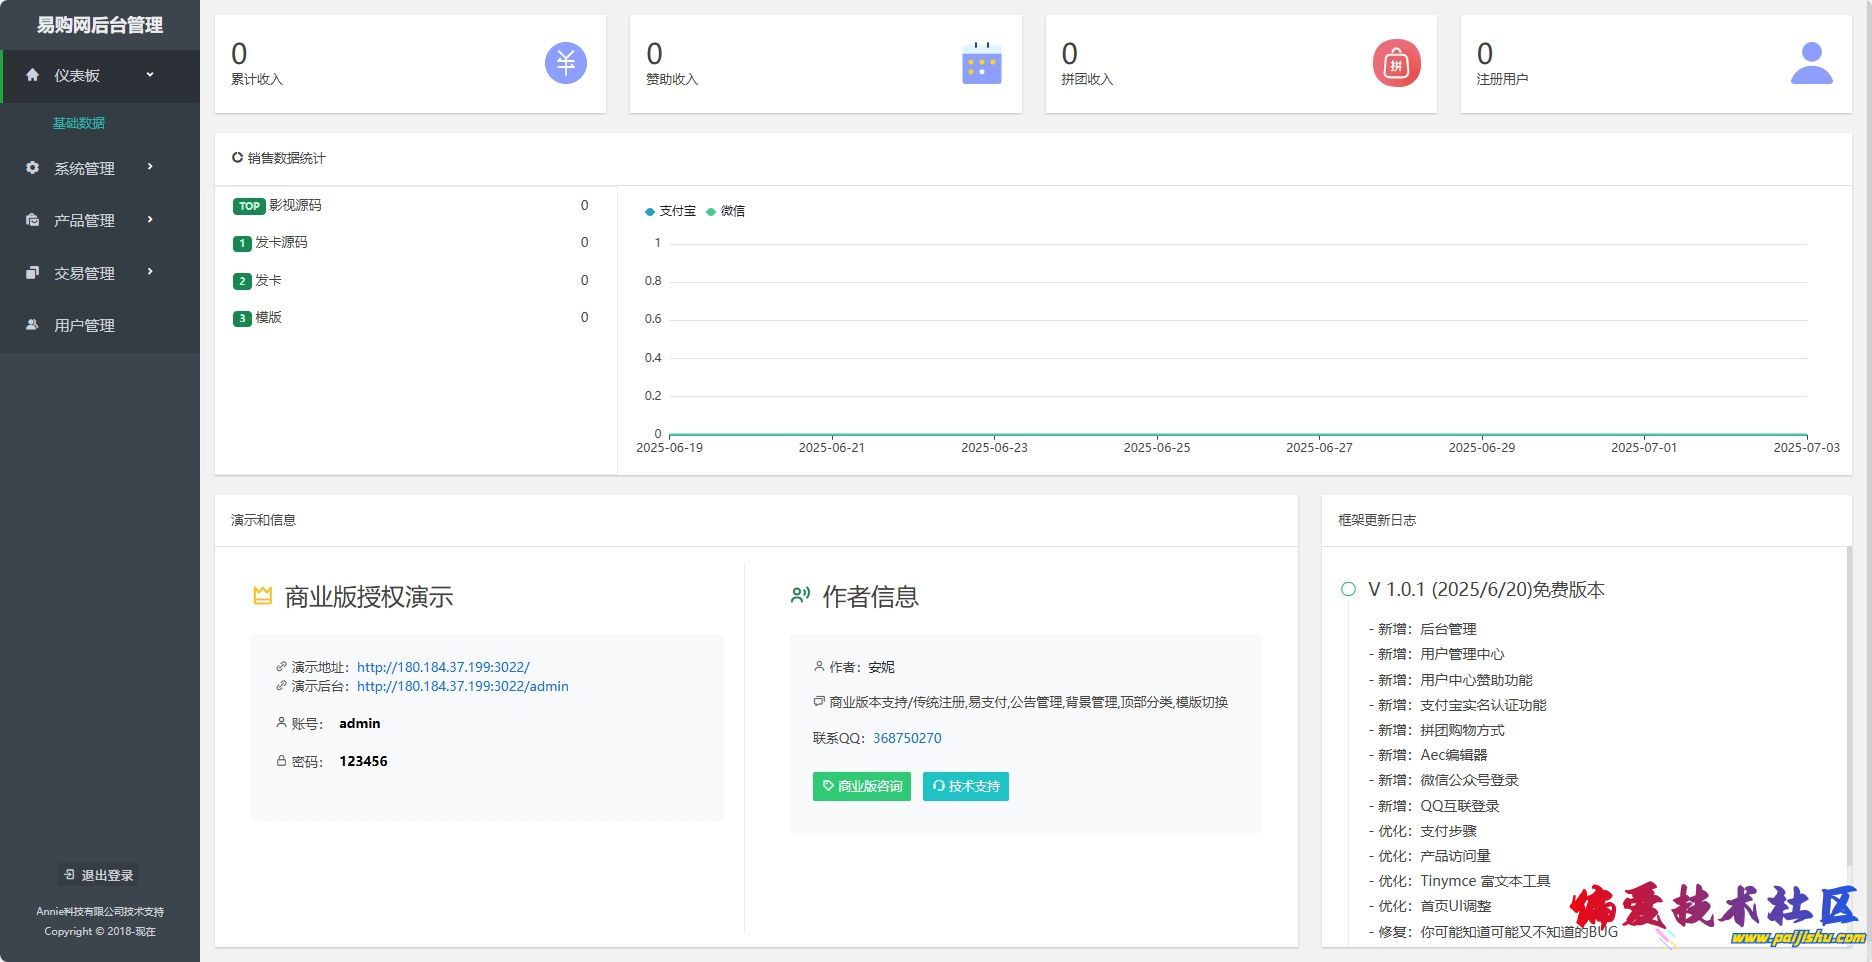
Task: Select the 基础数据 submenu item
Action: (79, 123)
